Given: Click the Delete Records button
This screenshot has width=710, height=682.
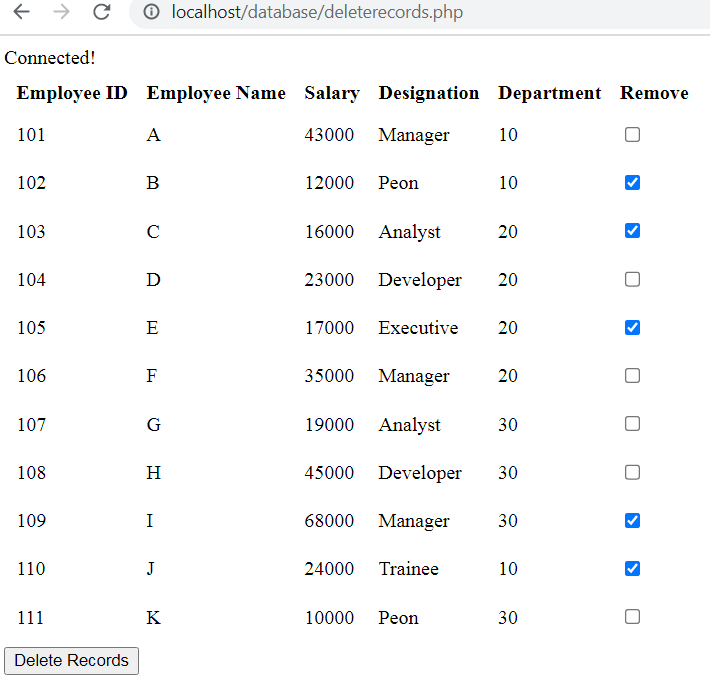Looking at the screenshot, I should point(71,661).
